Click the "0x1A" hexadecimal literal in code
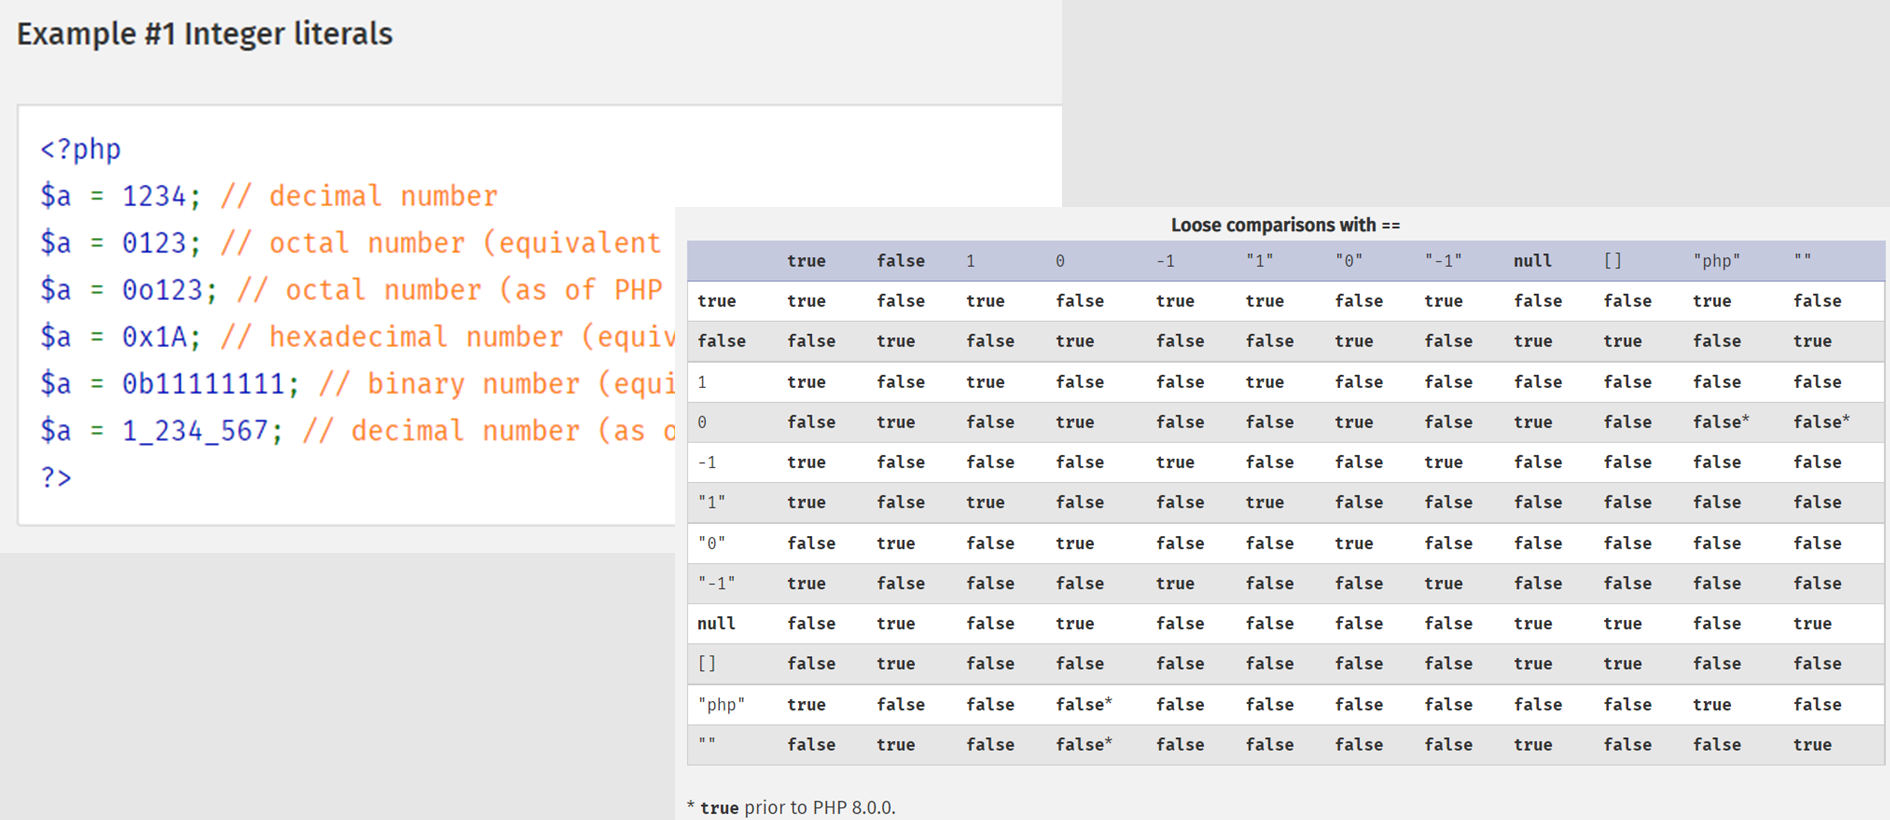 (x=154, y=337)
